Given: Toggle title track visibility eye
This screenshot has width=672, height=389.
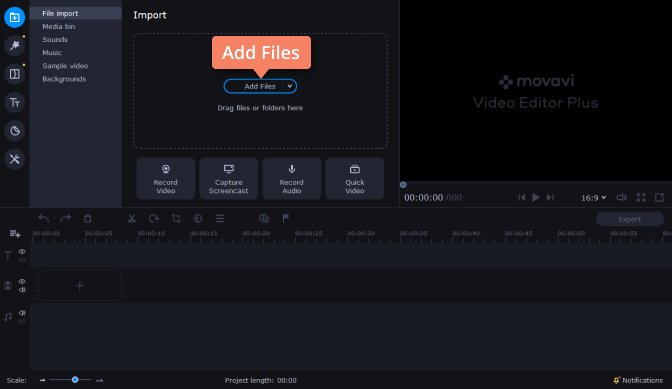Looking at the screenshot, I should 22,251.
